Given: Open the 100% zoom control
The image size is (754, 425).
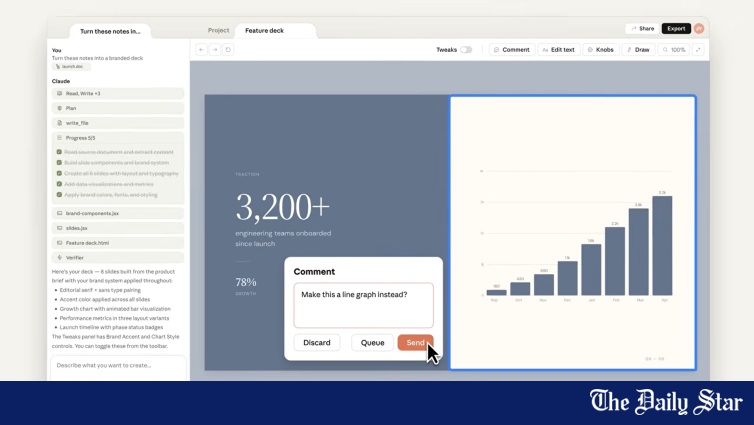Looking at the screenshot, I should pos(674,50).
